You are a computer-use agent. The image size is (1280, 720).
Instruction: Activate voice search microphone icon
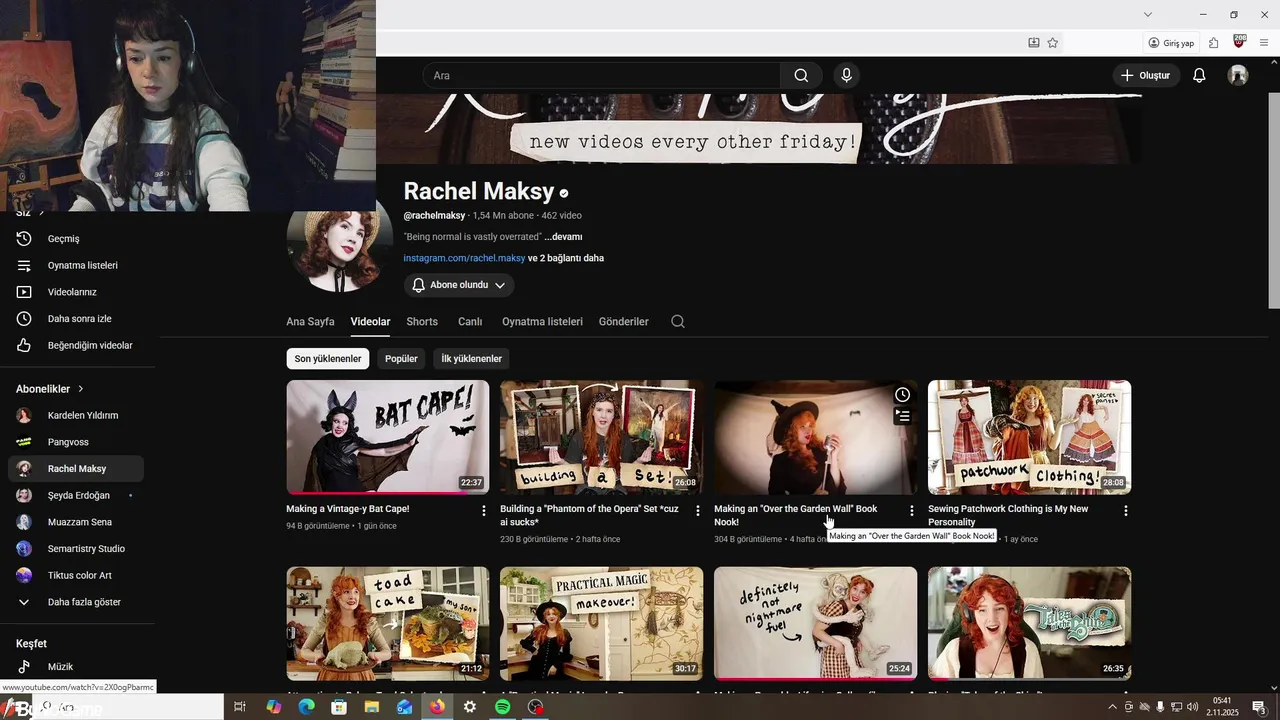coord(846,75)
